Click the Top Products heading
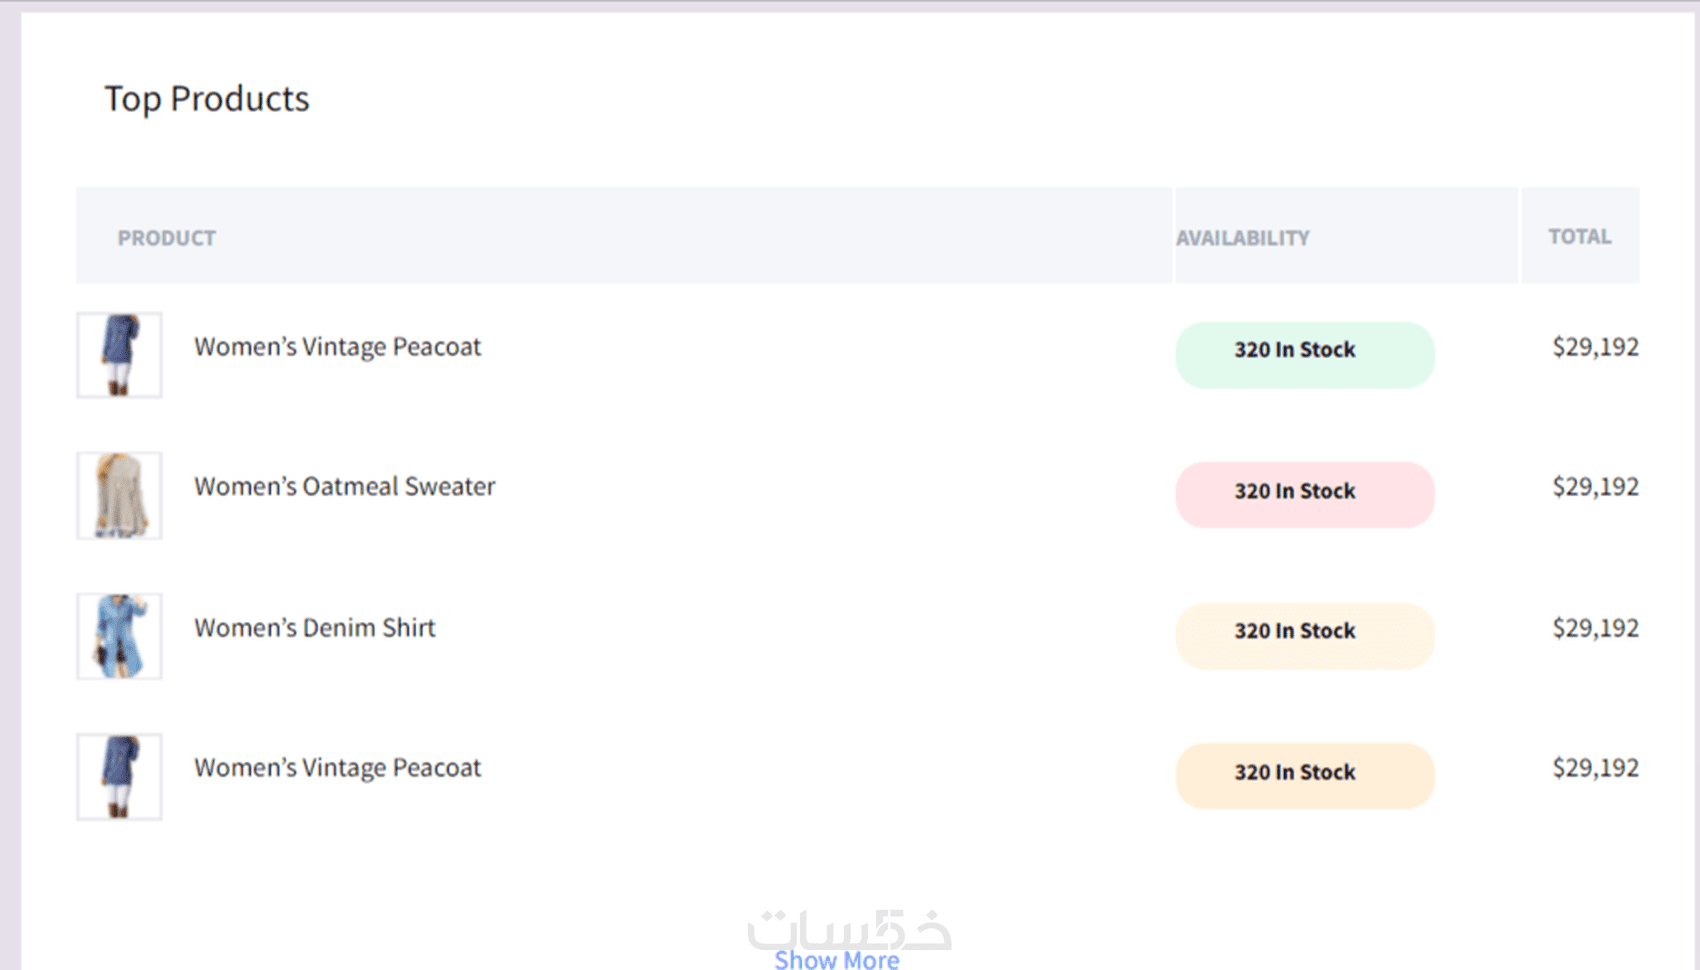This screenshot has height=970, width=1700. (207, 99)
